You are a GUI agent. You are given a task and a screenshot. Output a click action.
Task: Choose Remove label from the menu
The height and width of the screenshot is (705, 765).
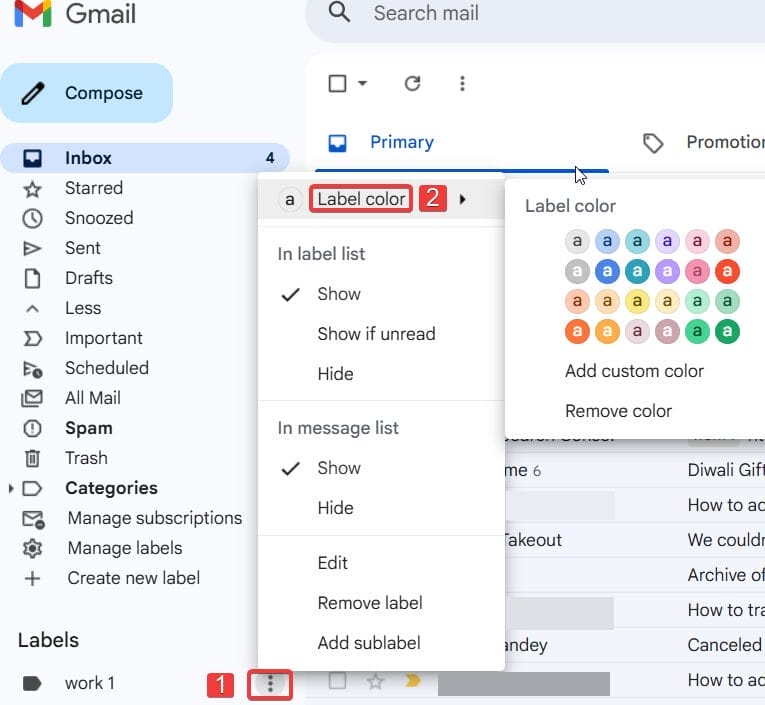coord(369,603)
